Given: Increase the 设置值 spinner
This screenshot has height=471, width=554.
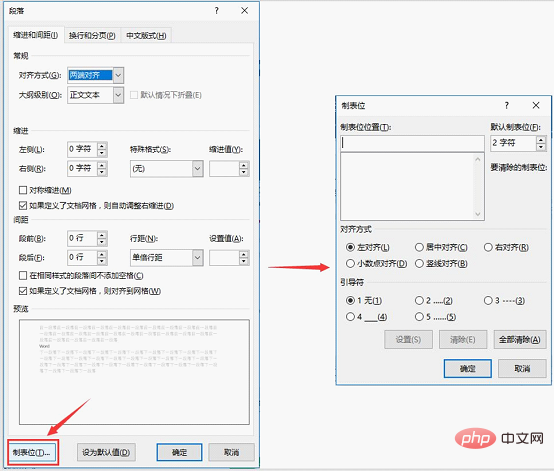Looking at the screenshot, I should click(x=244, y=254).
